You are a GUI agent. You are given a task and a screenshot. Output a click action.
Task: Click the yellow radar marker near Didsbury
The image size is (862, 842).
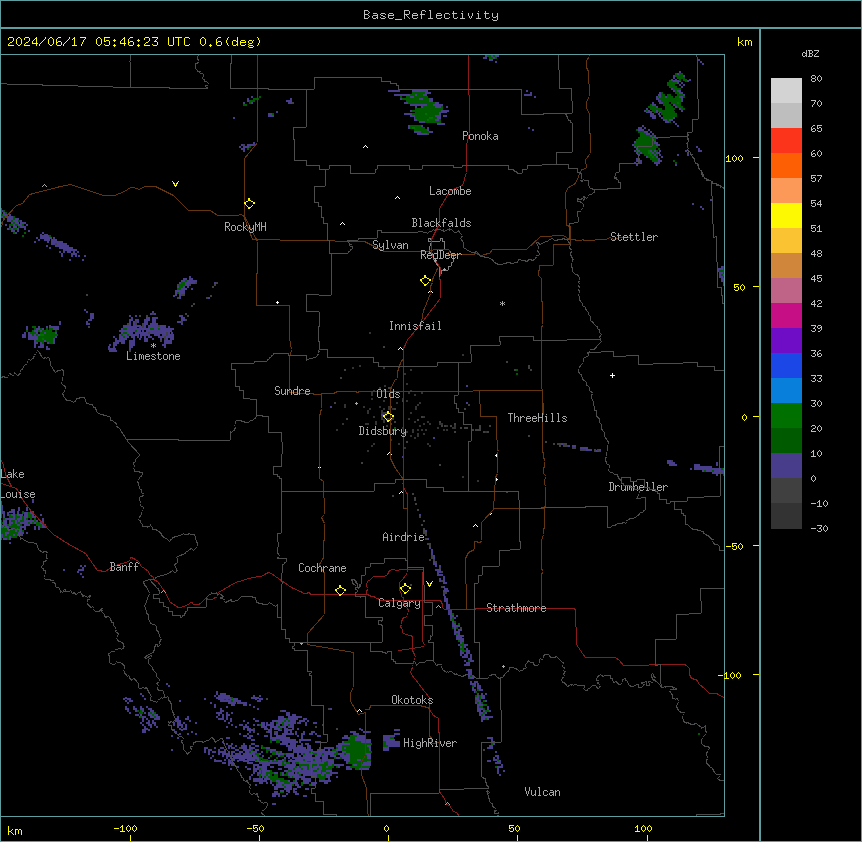[x=388, y=417]
